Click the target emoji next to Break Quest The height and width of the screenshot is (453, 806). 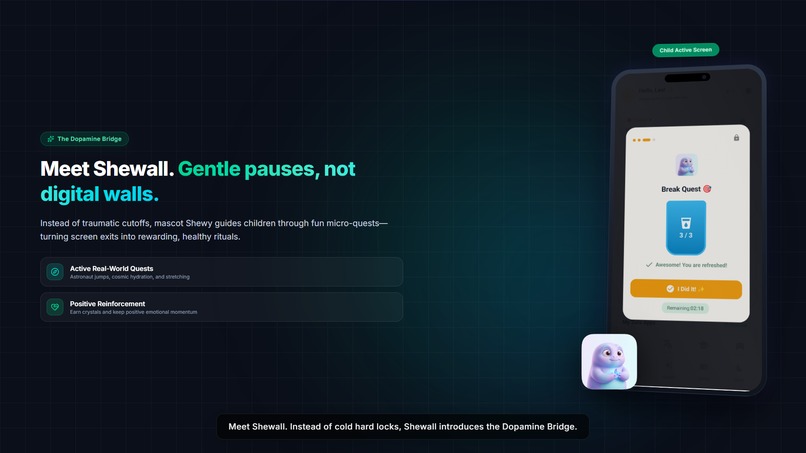coord(707,189)
